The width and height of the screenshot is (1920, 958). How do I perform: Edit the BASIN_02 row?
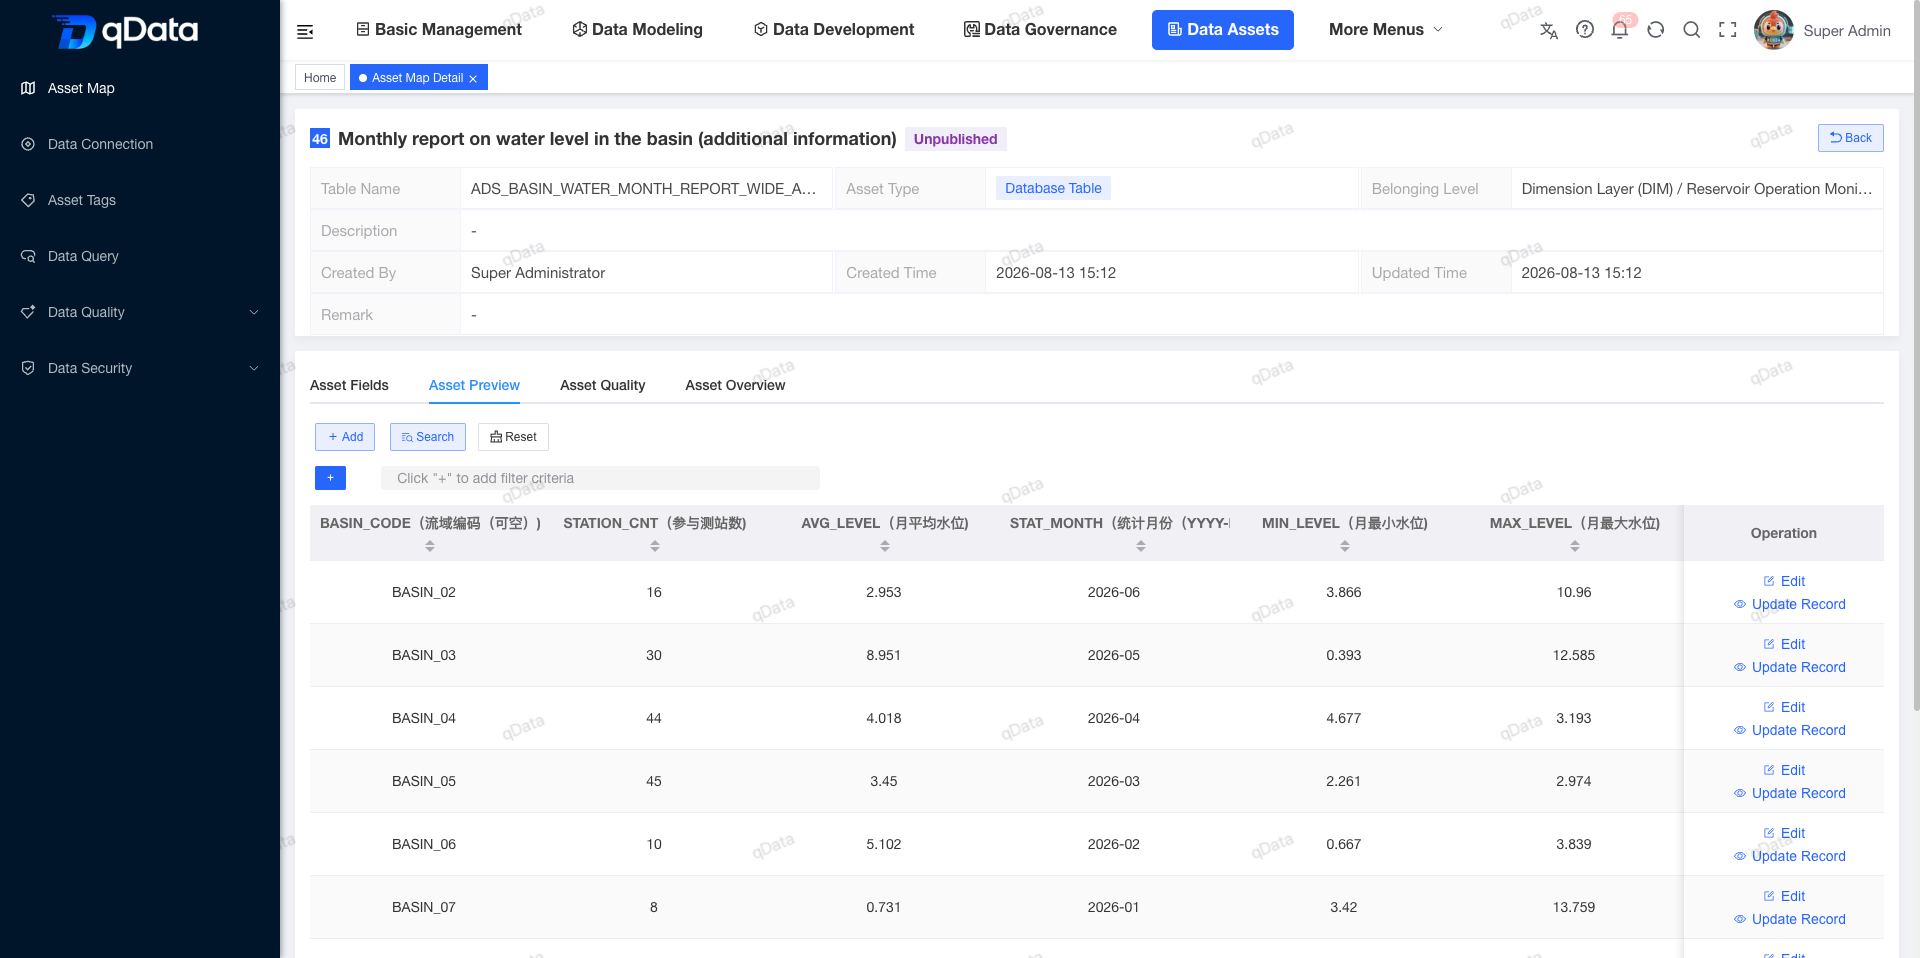pyautogui.click(x=1784, y=581)
